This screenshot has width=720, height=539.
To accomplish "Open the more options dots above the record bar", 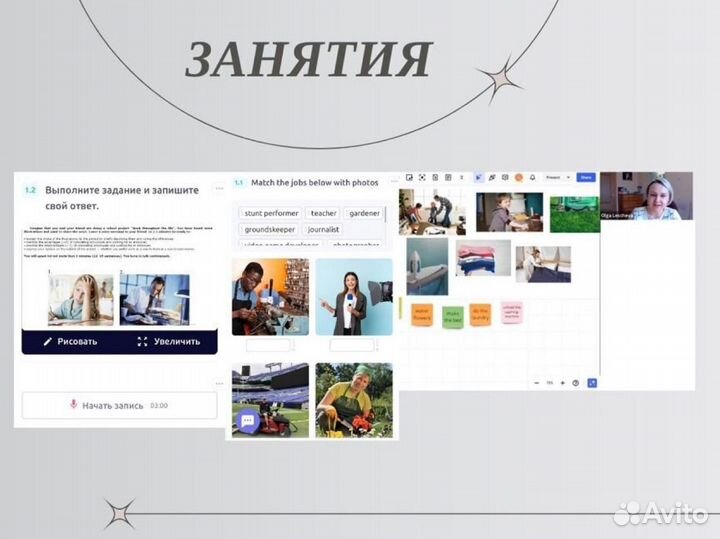I will 219,383.
